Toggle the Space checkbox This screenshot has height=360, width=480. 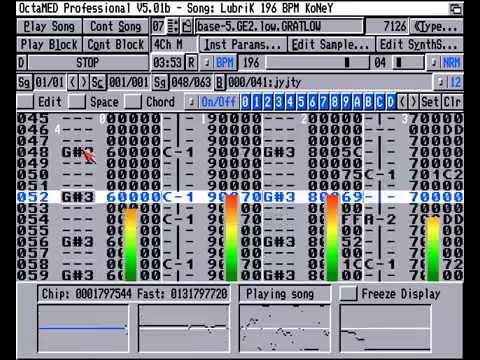(77, 102)
